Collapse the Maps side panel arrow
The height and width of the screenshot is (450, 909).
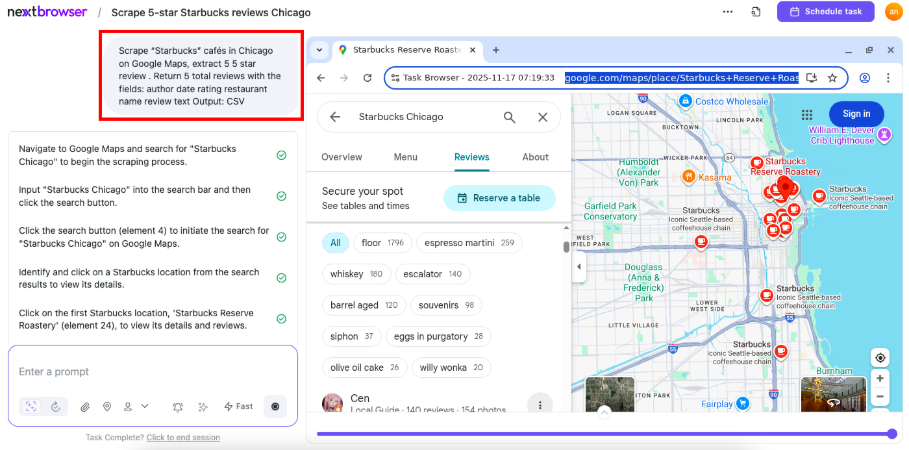(579, 267)
